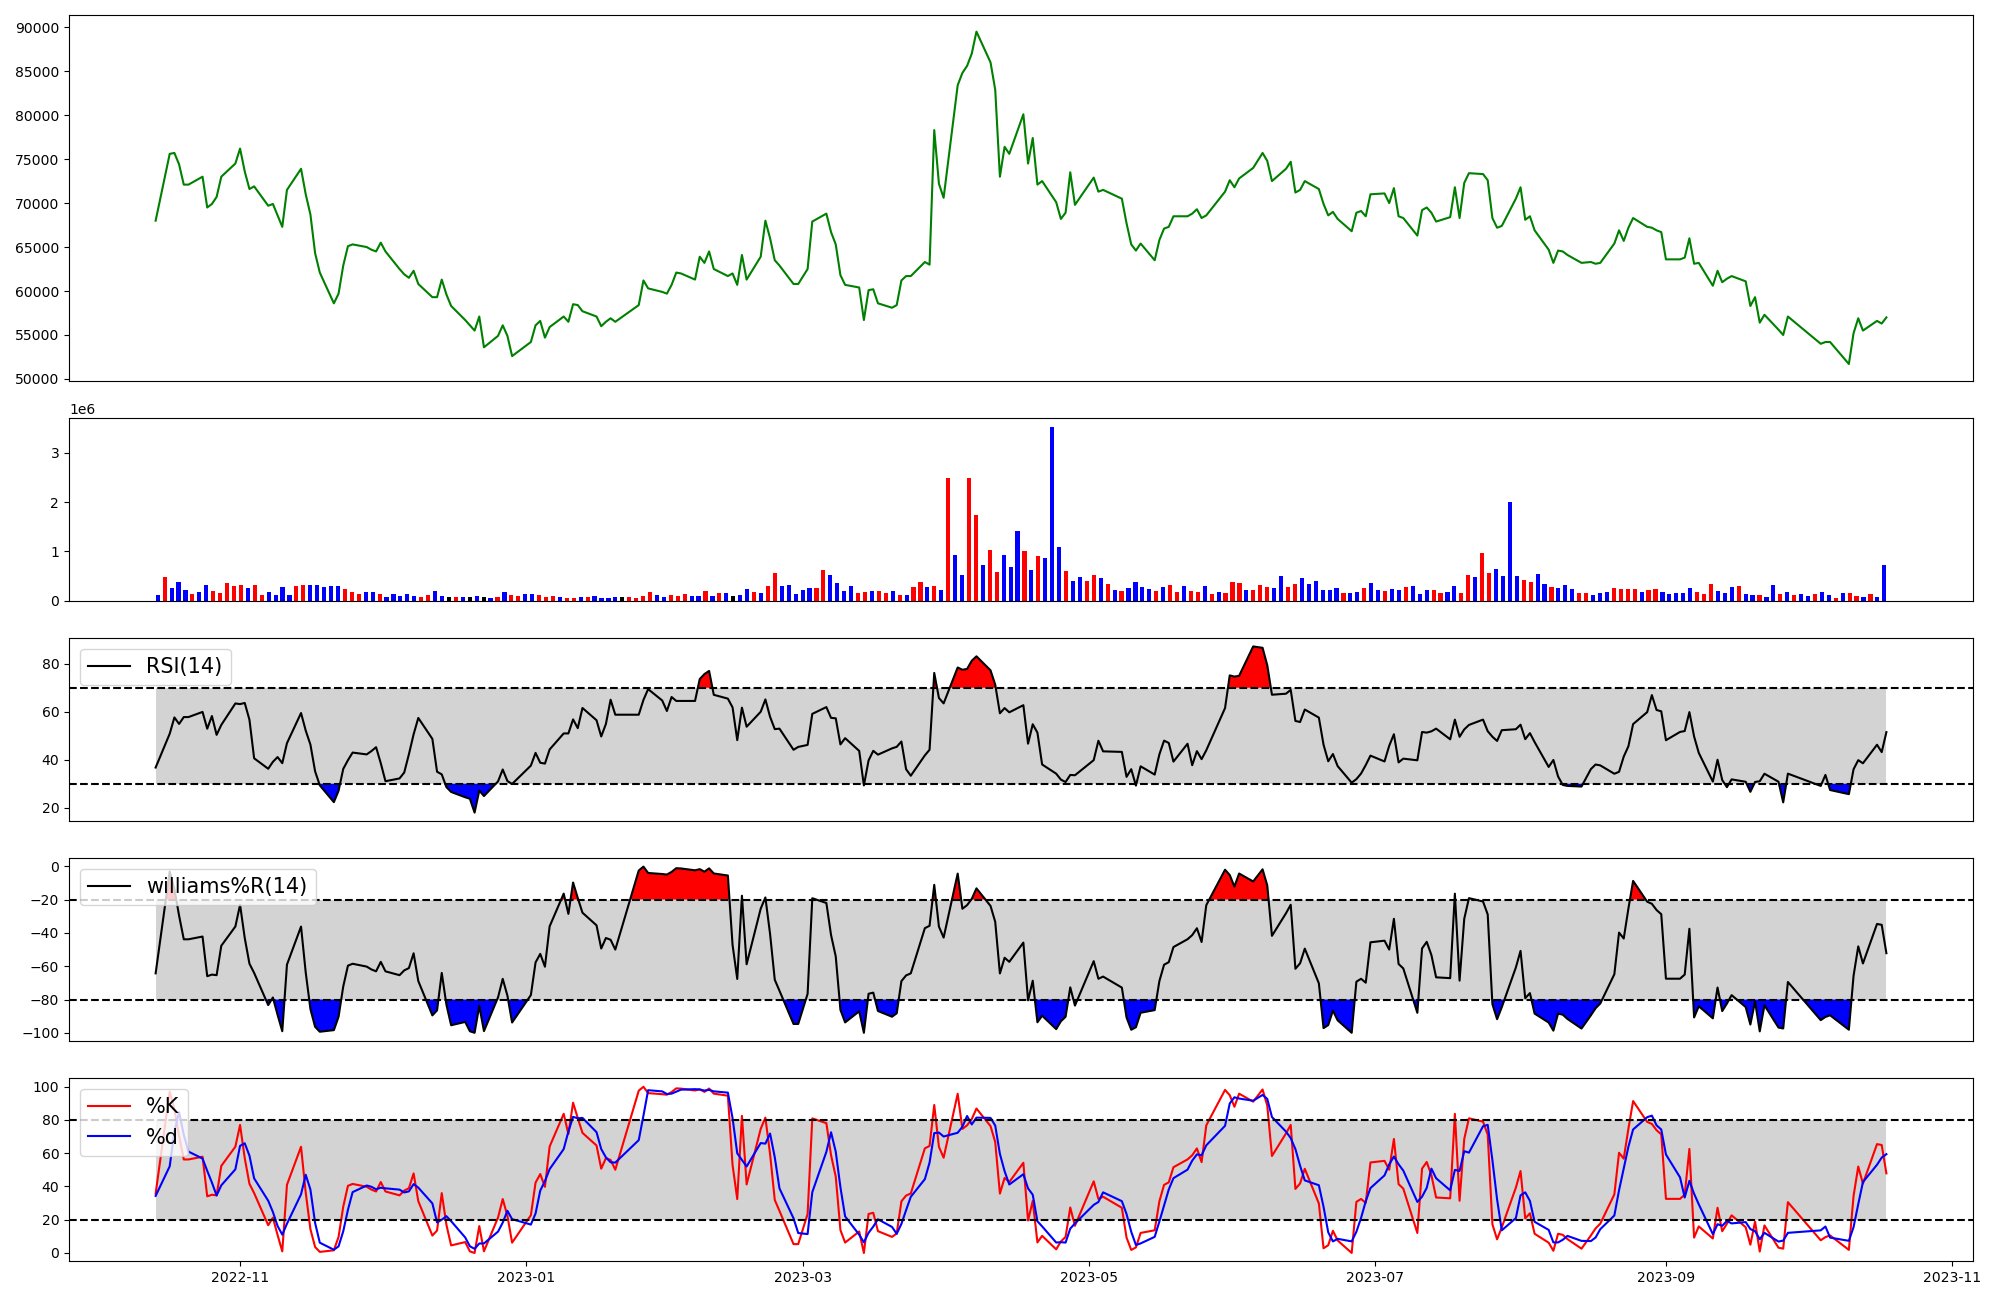The width and height of the screenshot is (2000, 1300).
Task: Click the 1e6 volume scale label
Action: tap(82, 410)
